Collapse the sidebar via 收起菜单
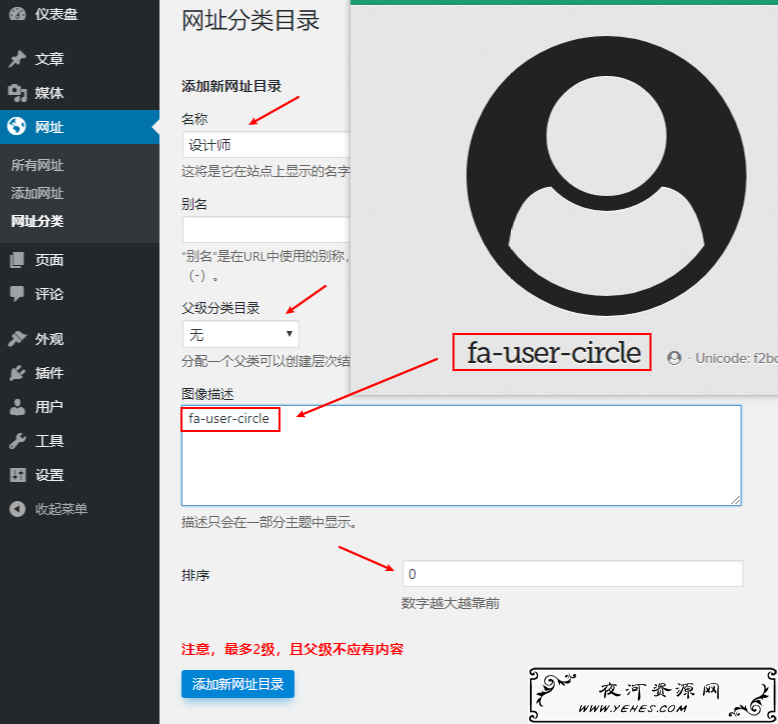Image resolution: width=778 pixels, height=724 pixels. tap(79, 509)
